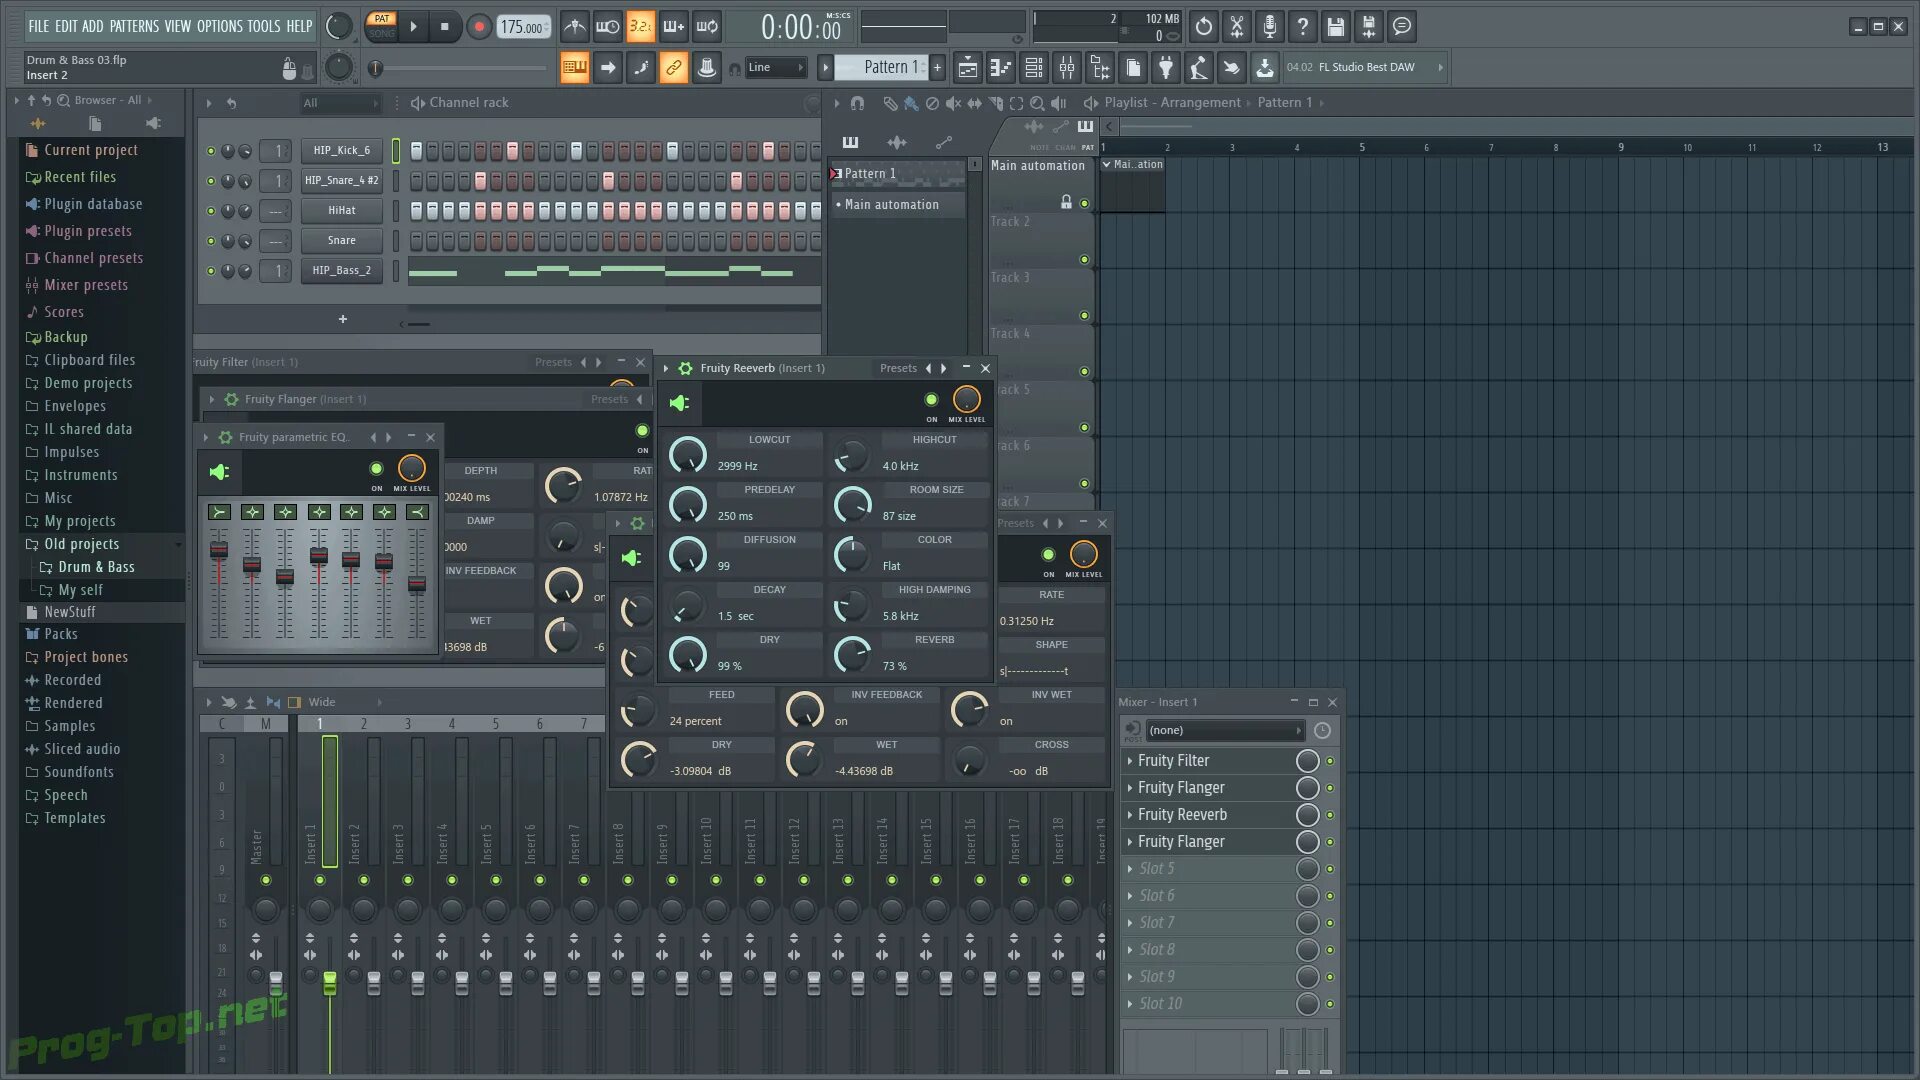
Task: Open the piano roll view icon
Action: point(1000,68)
